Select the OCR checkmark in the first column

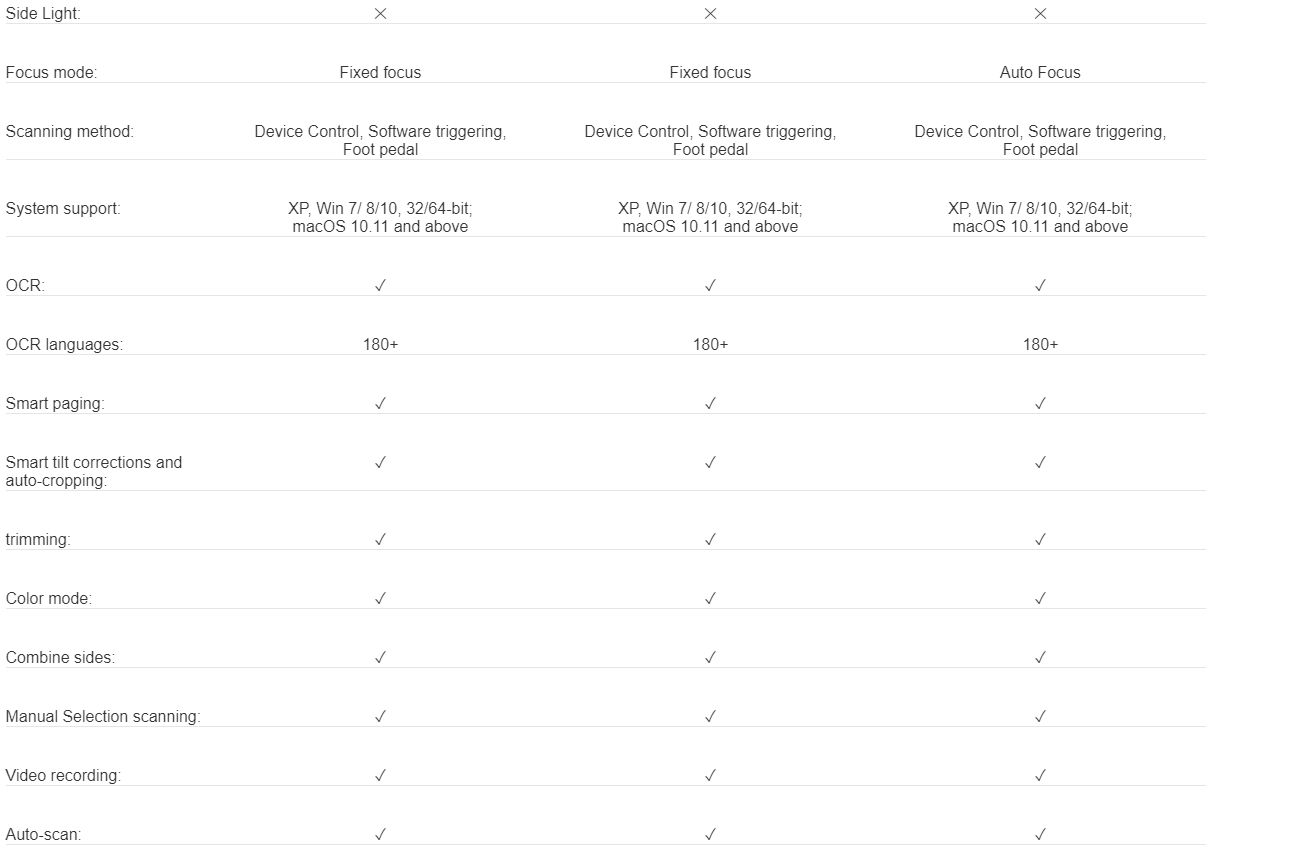(x=380, y=285)
